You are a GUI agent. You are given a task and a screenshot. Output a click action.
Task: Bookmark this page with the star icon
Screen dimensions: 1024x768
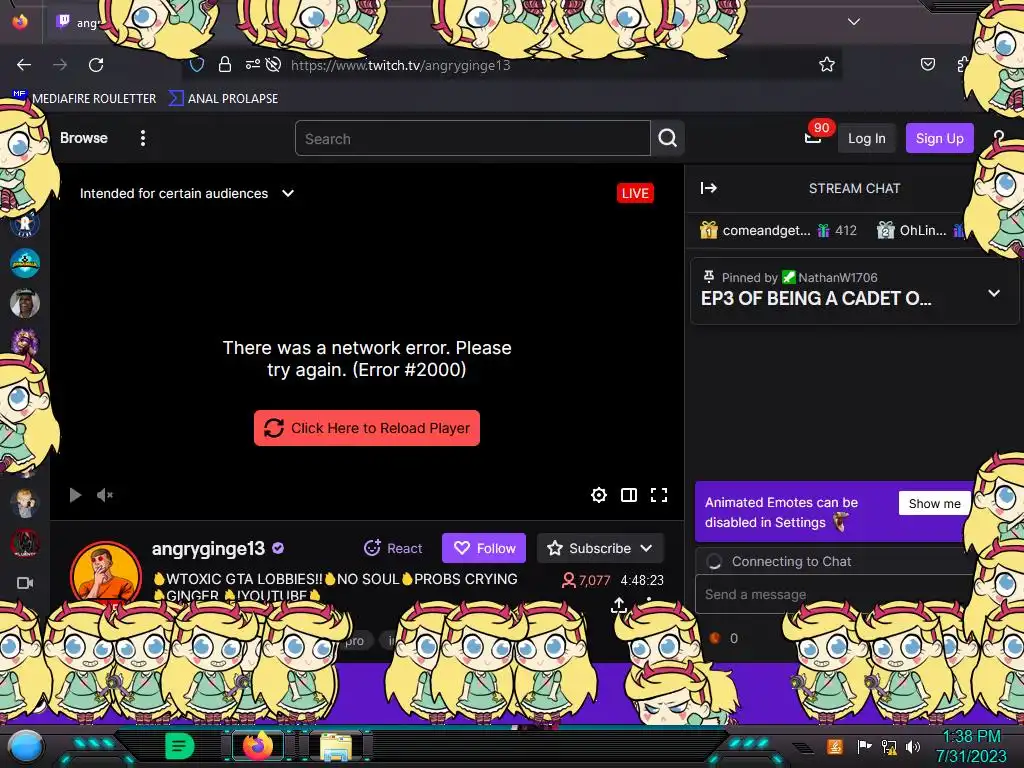point(827,64)
